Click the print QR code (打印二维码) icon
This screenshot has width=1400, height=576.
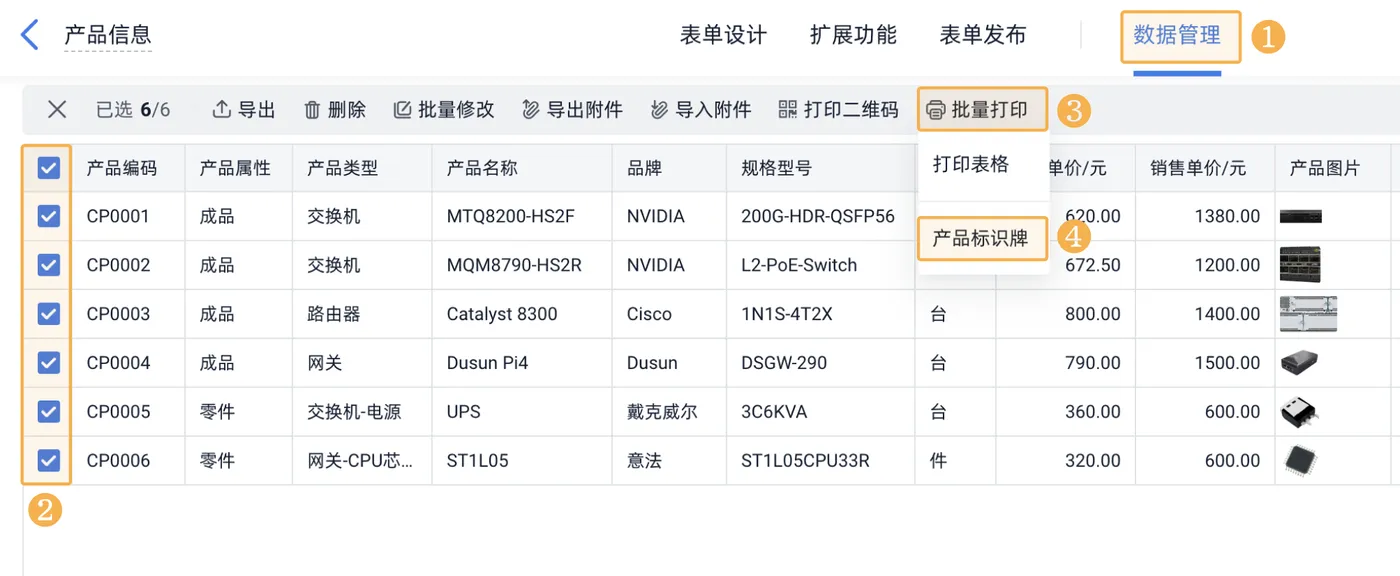pyautogui.click(x=788, y=110)
